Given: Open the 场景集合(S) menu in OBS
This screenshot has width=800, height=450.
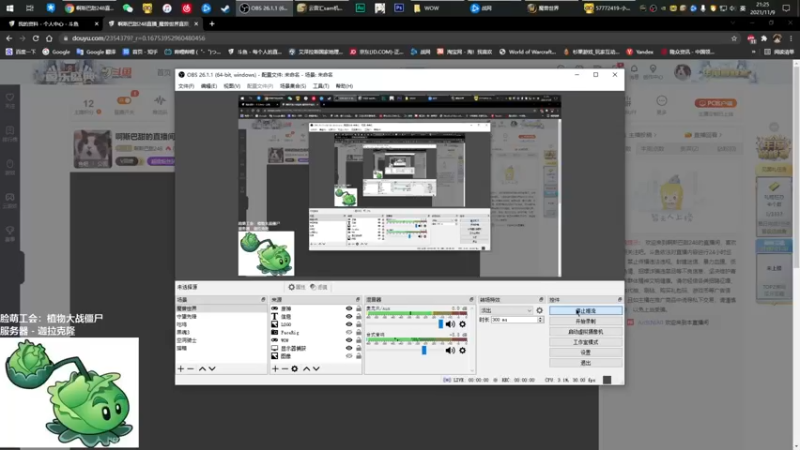Looking at the screenshot, I should click(293, 86).
